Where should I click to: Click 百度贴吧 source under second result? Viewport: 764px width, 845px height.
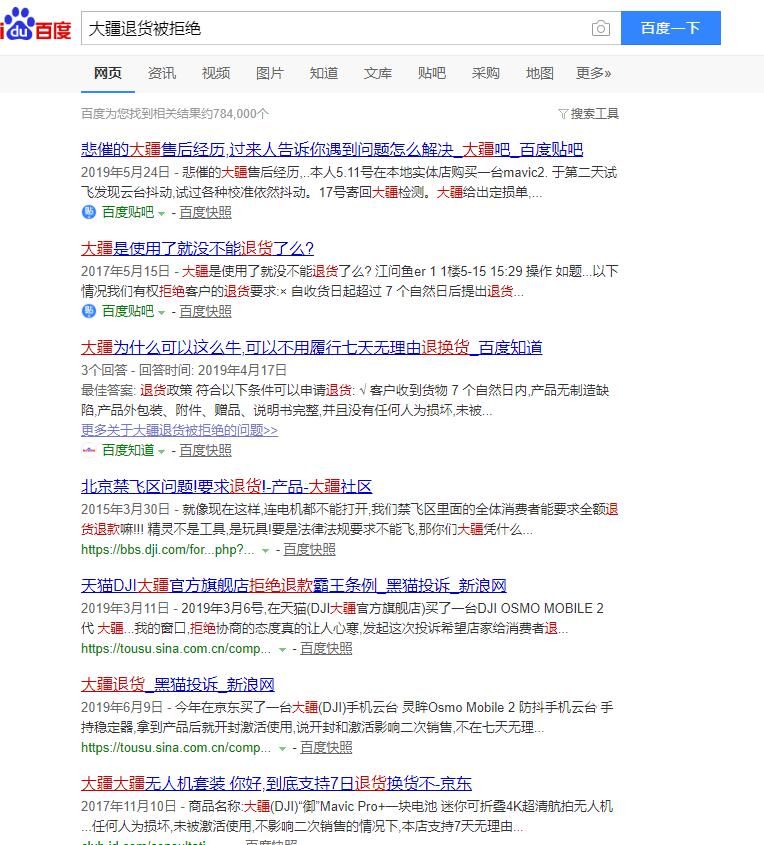[128, 311]
